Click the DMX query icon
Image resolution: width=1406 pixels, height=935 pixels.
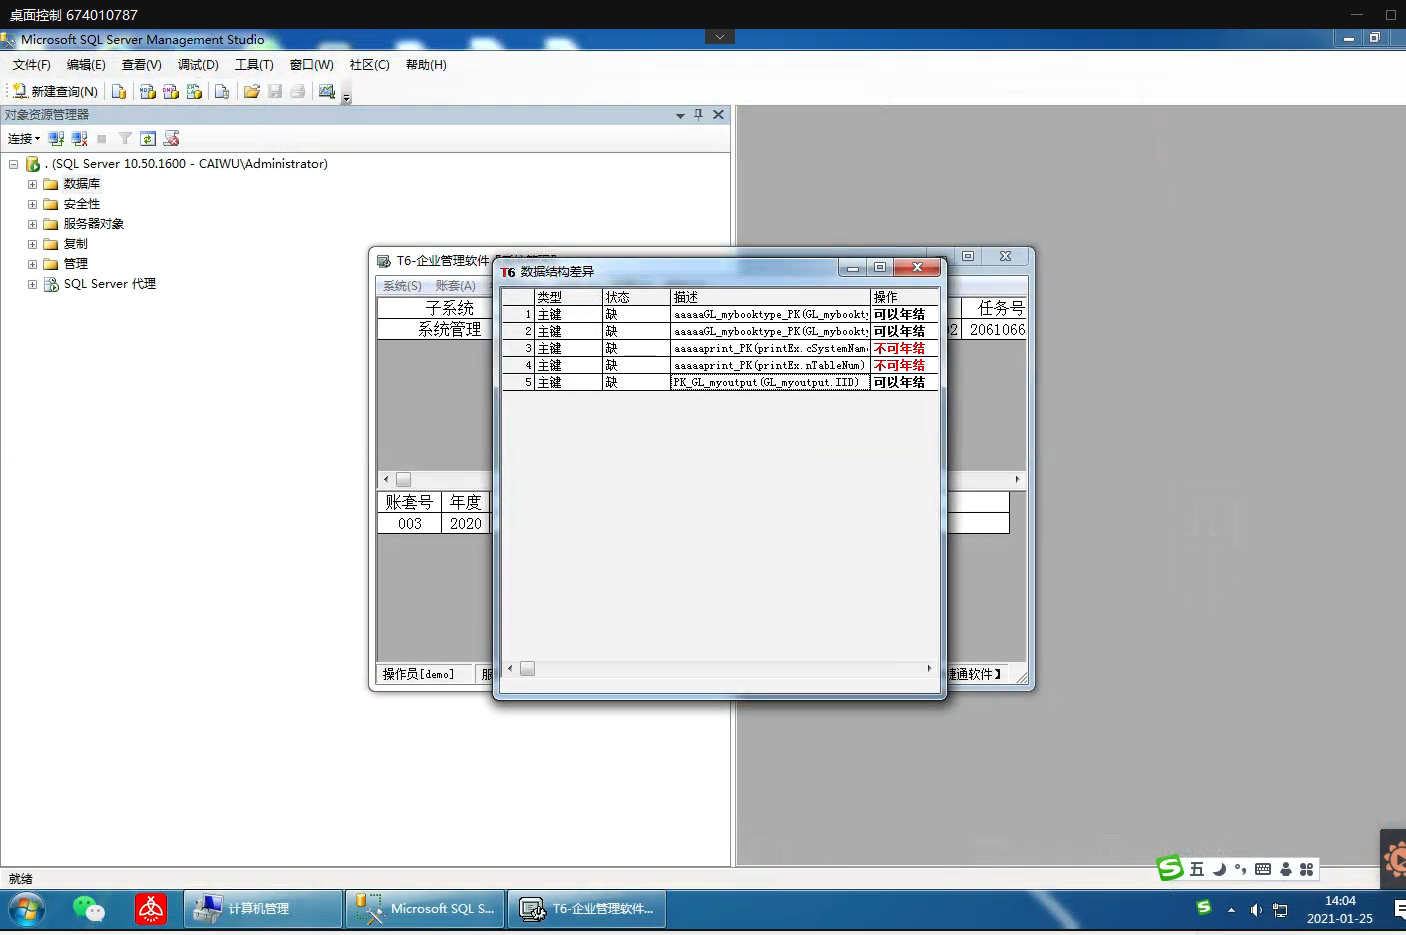[x=171, y=91]
